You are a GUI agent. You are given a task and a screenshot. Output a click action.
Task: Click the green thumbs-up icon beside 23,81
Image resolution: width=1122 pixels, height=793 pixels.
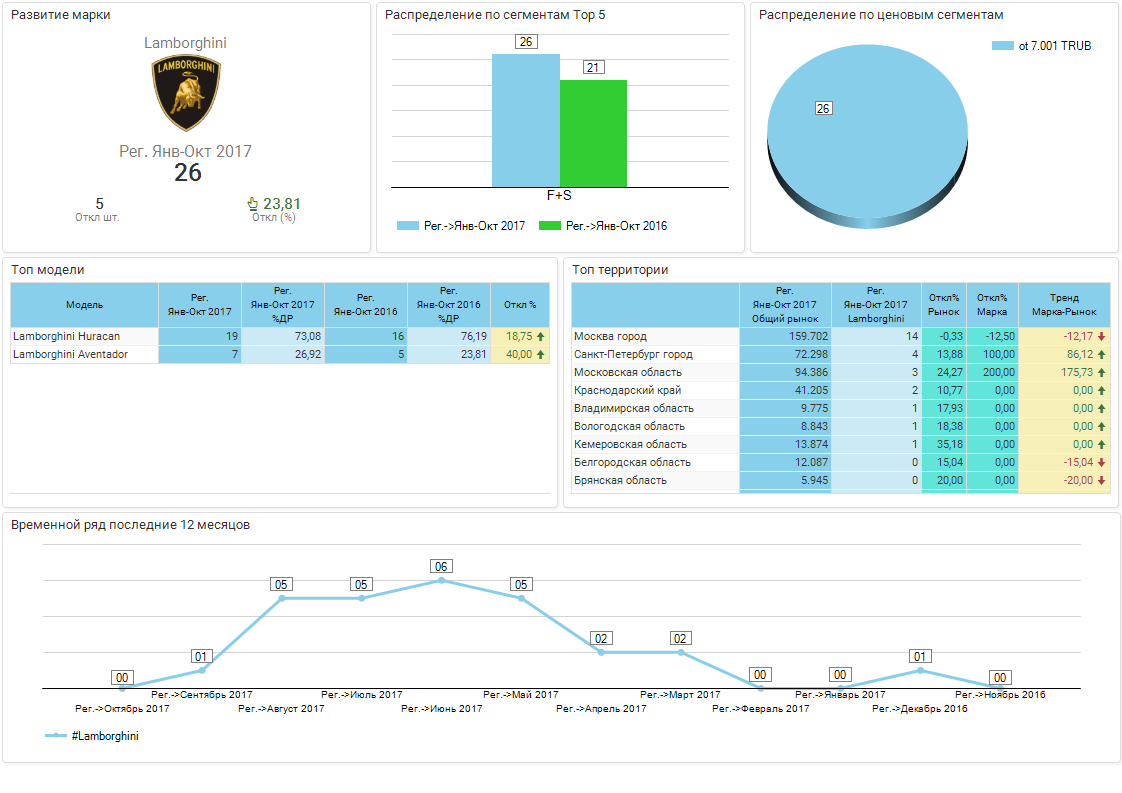(253, 204)
